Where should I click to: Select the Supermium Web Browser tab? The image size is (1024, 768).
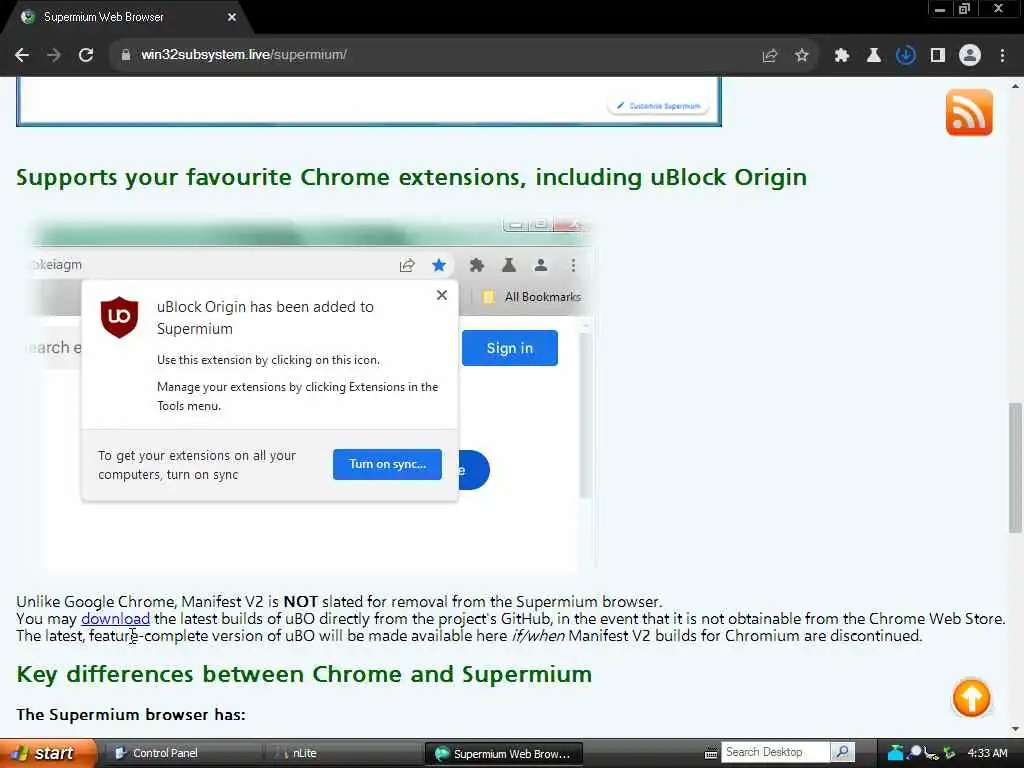point(127,18)
